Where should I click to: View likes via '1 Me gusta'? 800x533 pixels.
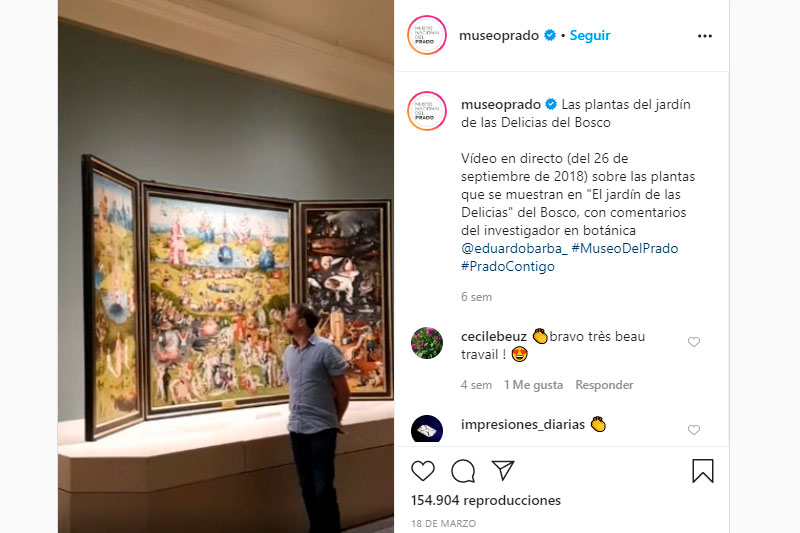(533, 385)
